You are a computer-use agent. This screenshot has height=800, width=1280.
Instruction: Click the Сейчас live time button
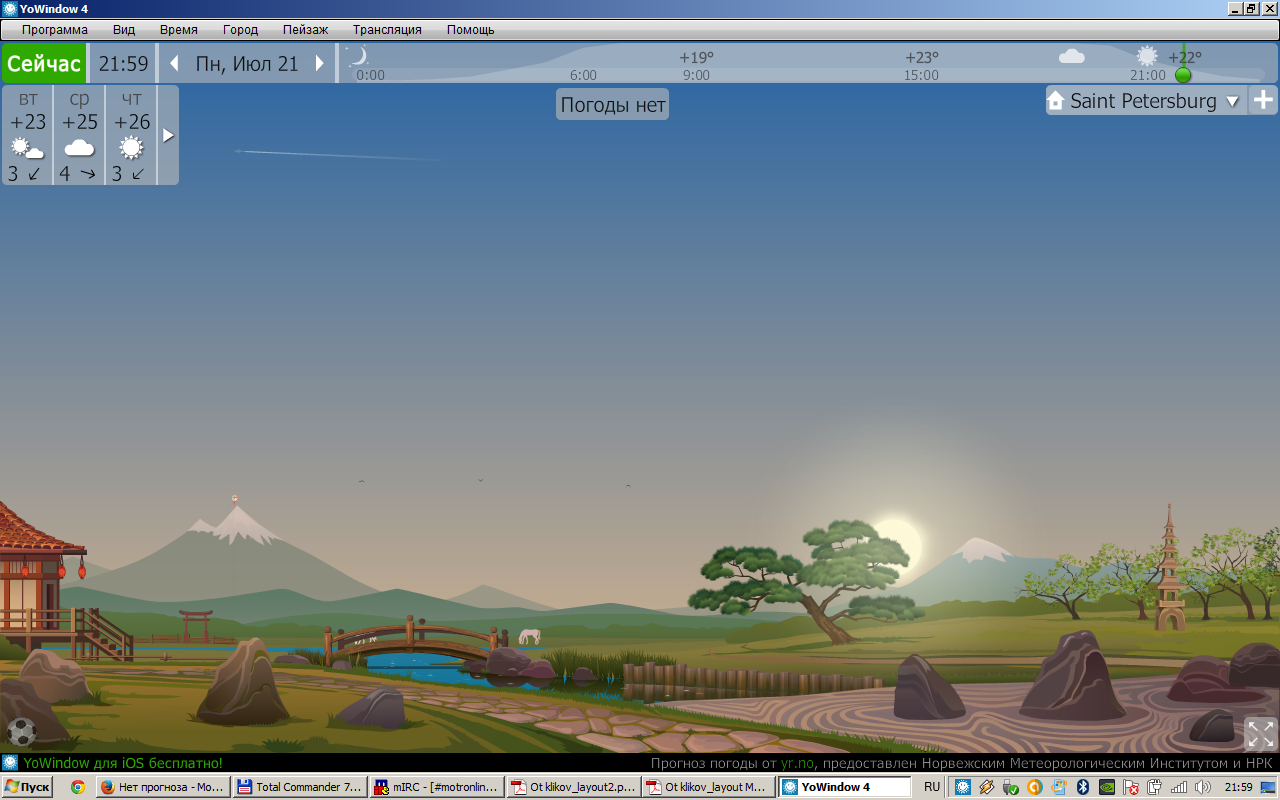coord(44,64)
